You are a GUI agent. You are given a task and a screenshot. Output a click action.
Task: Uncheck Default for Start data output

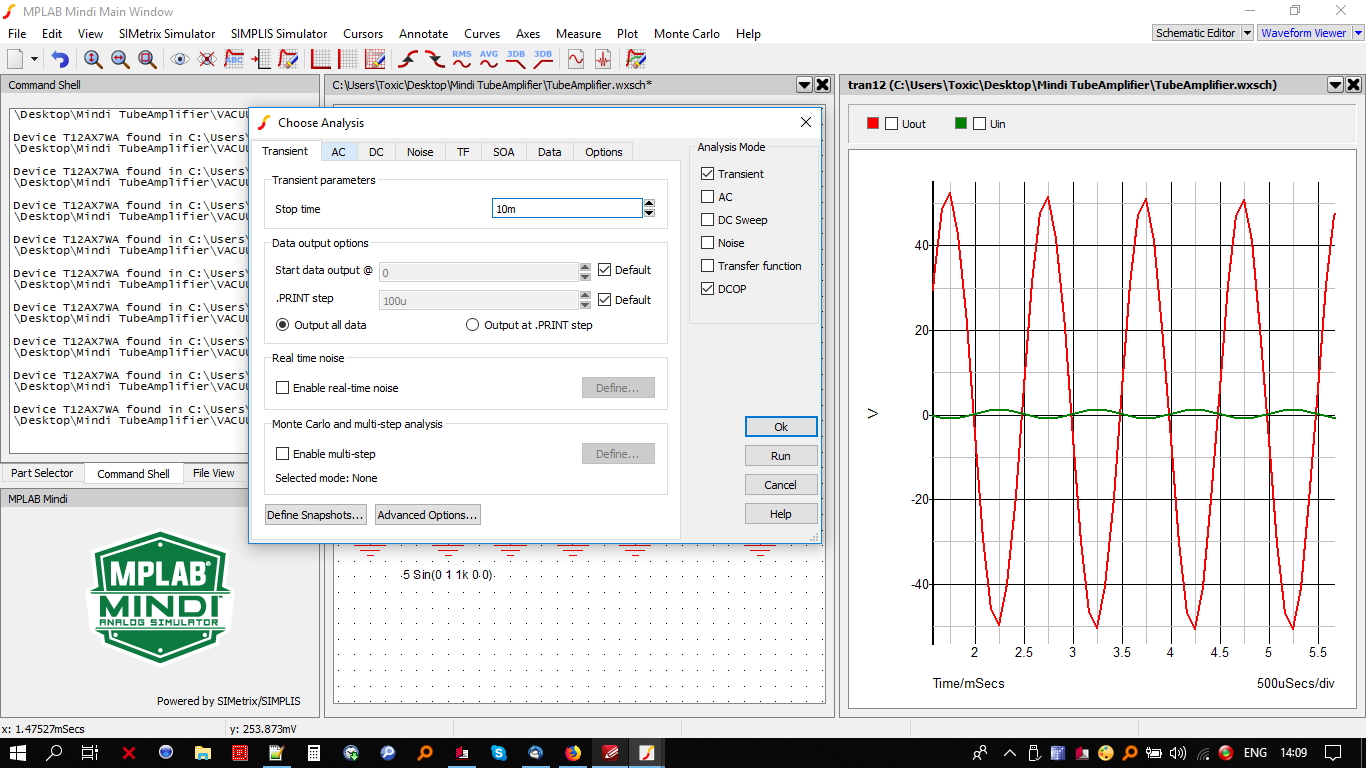[604, 270]
